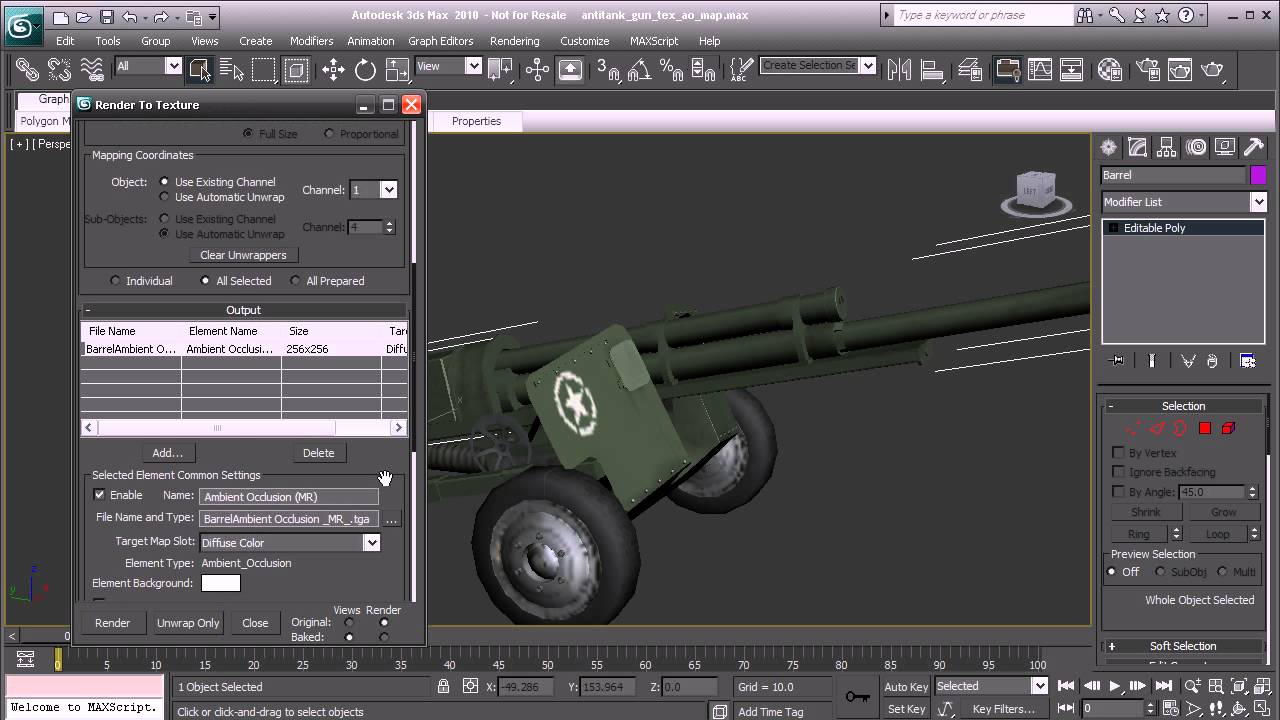Switch to the Motion command panel
This screenshot has height=720, width=1280.
pyautogui.click(x=1196, y=147)
